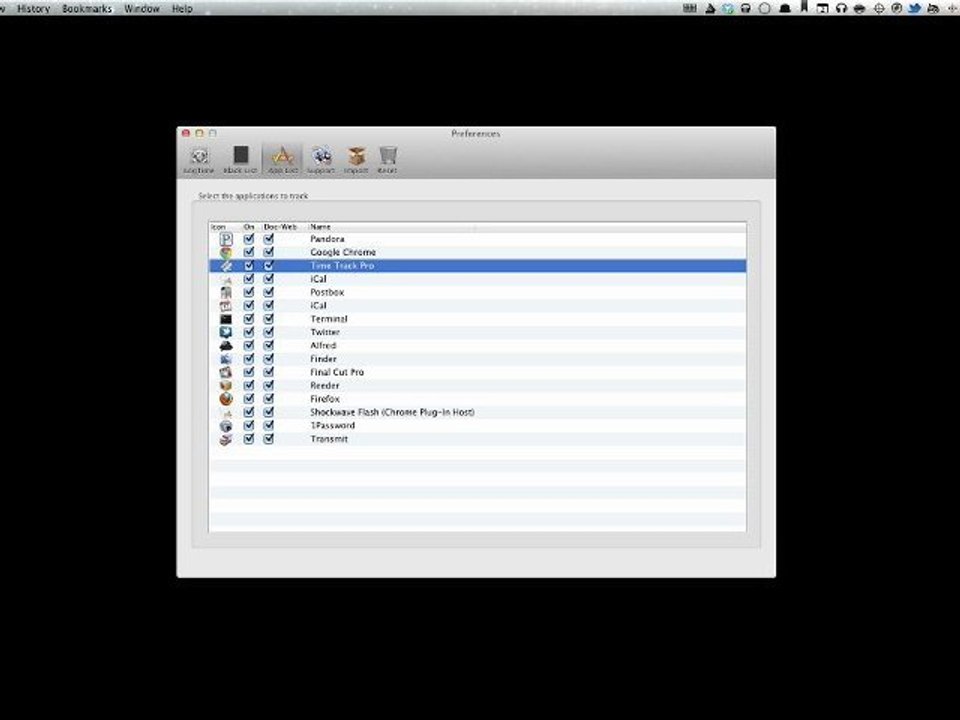The height and width of the screenshot is (720, 960).
Task: Select the Alfred row name
Action: tap(323, 346)
